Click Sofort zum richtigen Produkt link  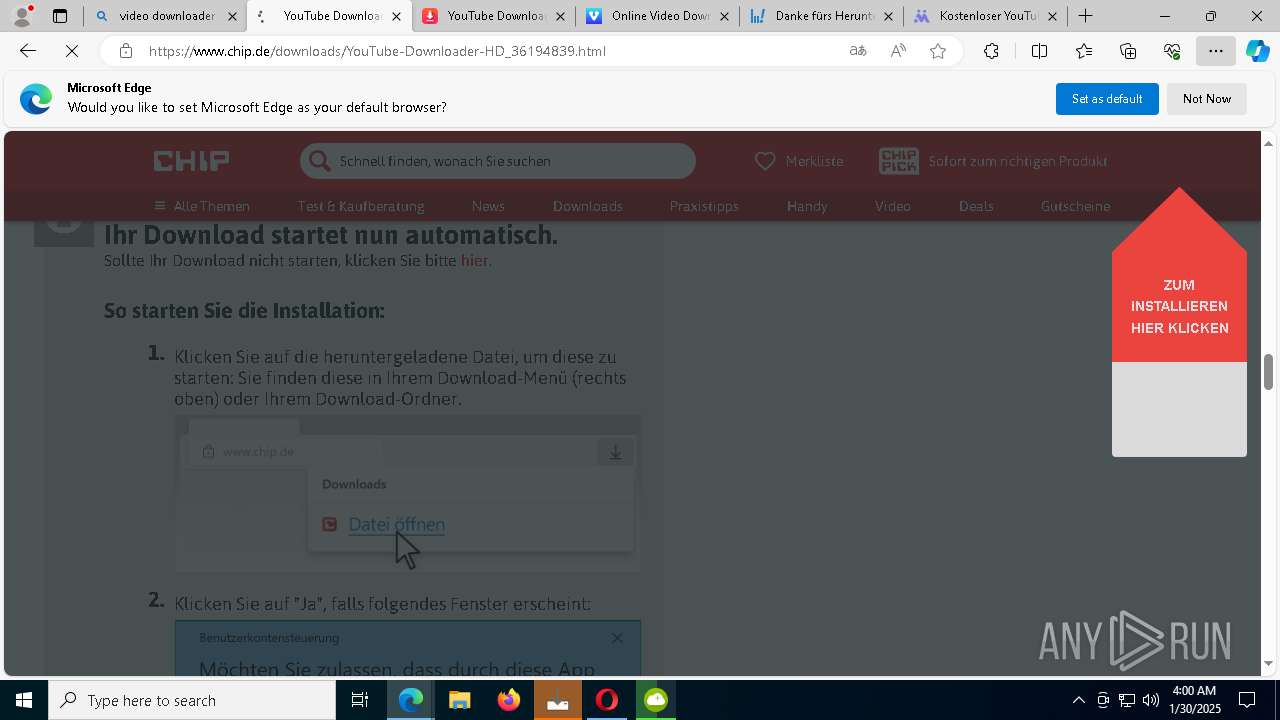pyautogui.click(x=1018, y=161)
